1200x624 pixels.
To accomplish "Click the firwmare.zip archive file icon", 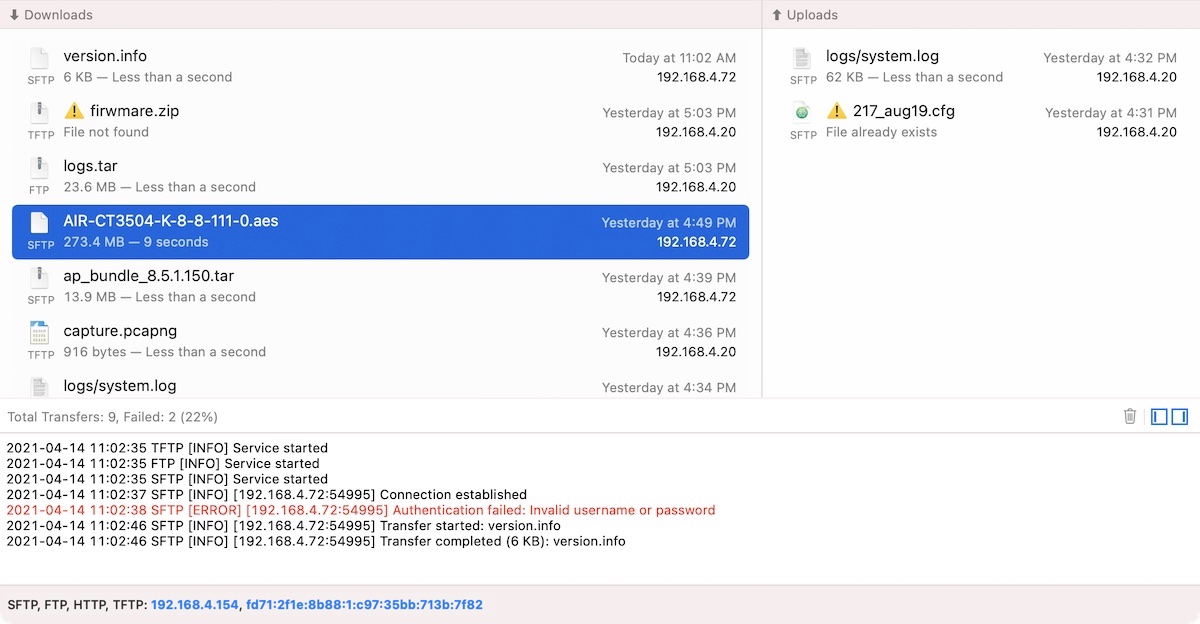I will (x=39, y=114).
